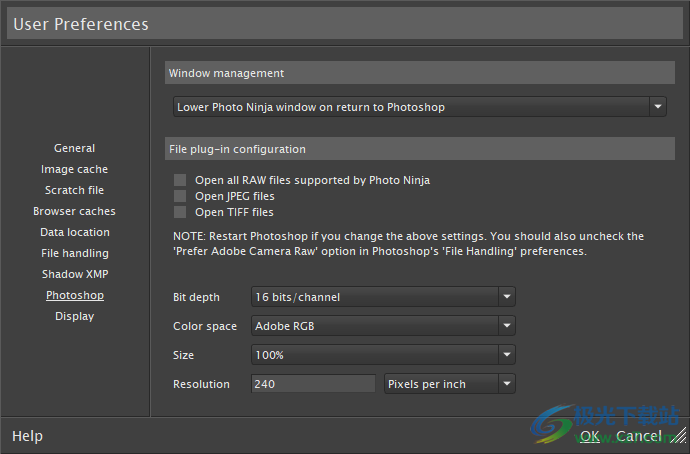Switch to Data location section

(x=75, y=232)
